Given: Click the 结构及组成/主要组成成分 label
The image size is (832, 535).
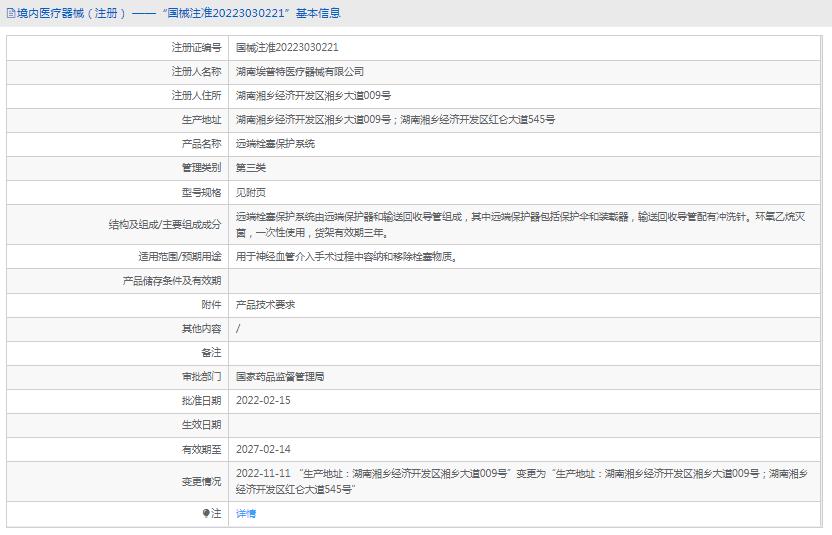Looking at the screenshot, I should click(165, 225).
